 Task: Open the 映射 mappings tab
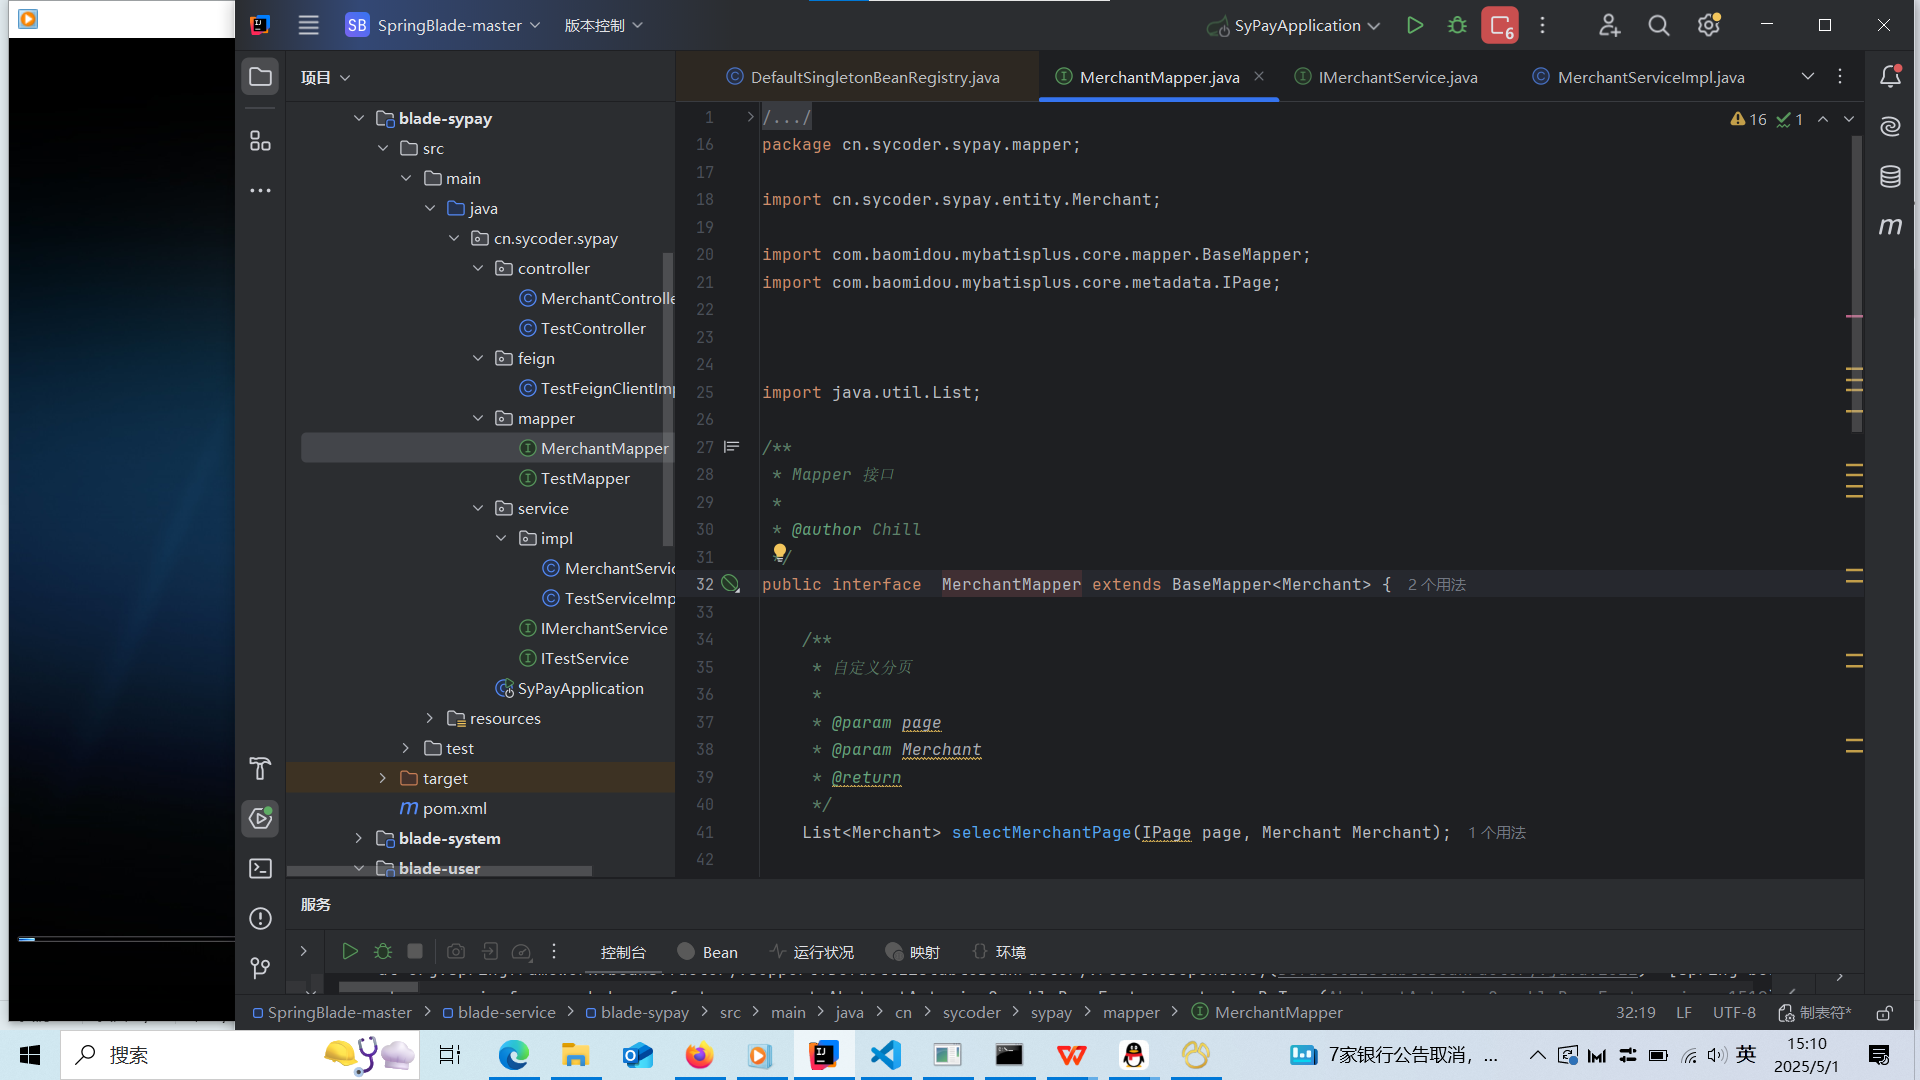913,952
